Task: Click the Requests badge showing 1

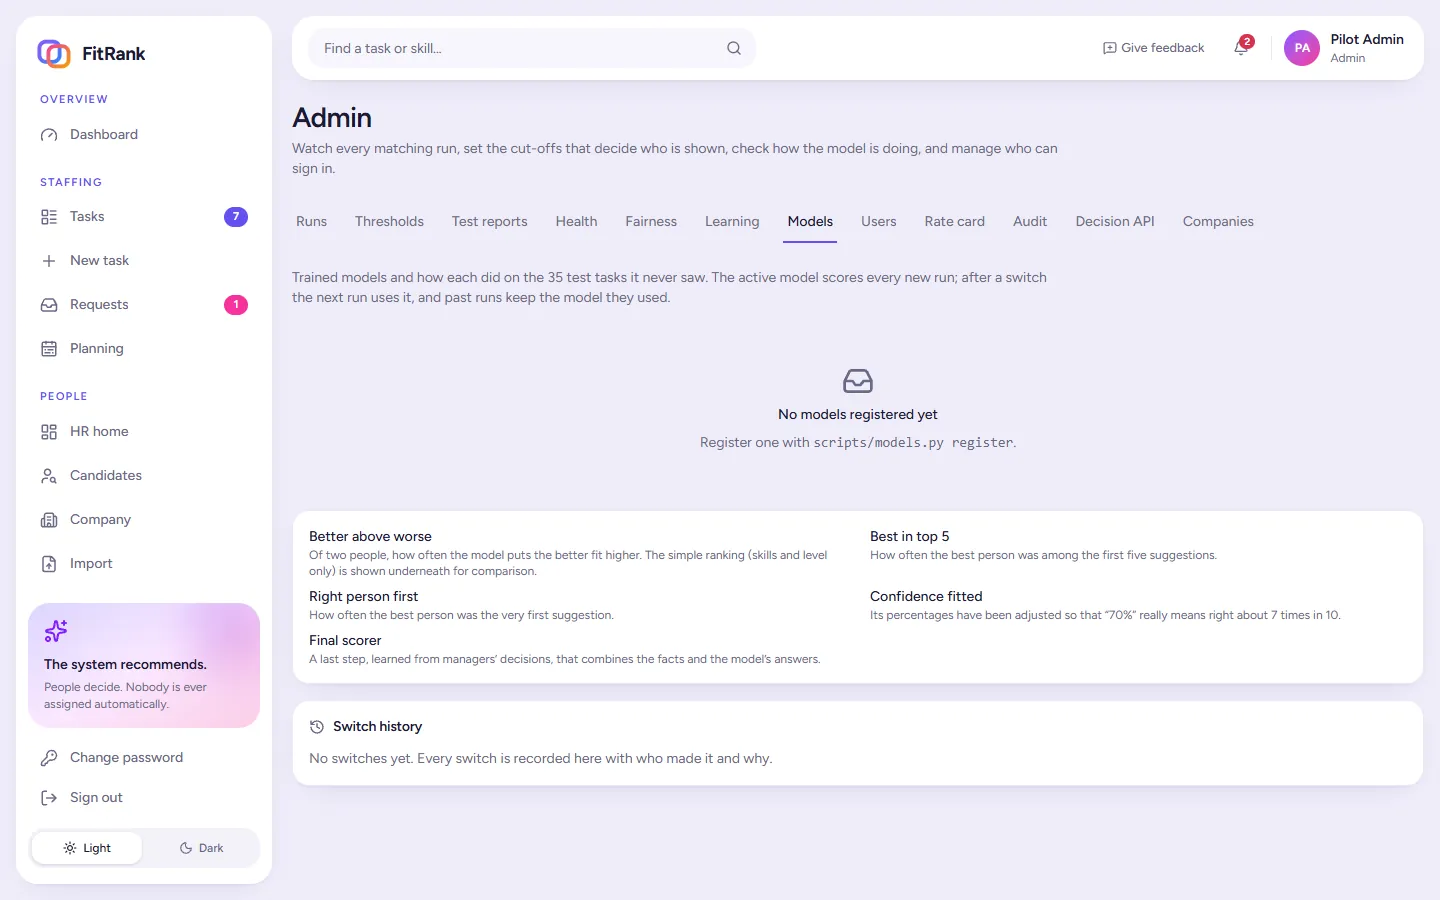Action: coord(236,305)
